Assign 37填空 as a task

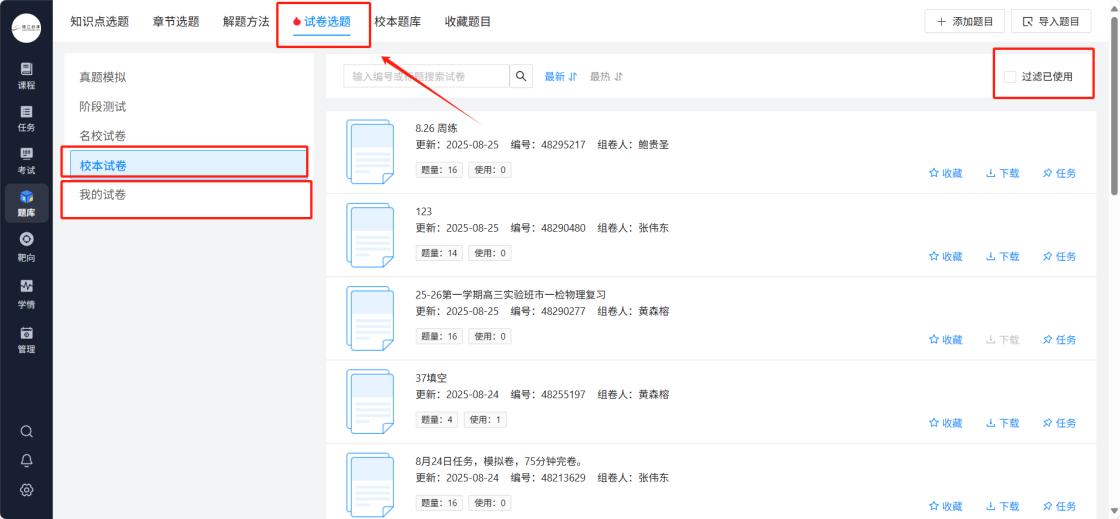tap(1059, 423)
